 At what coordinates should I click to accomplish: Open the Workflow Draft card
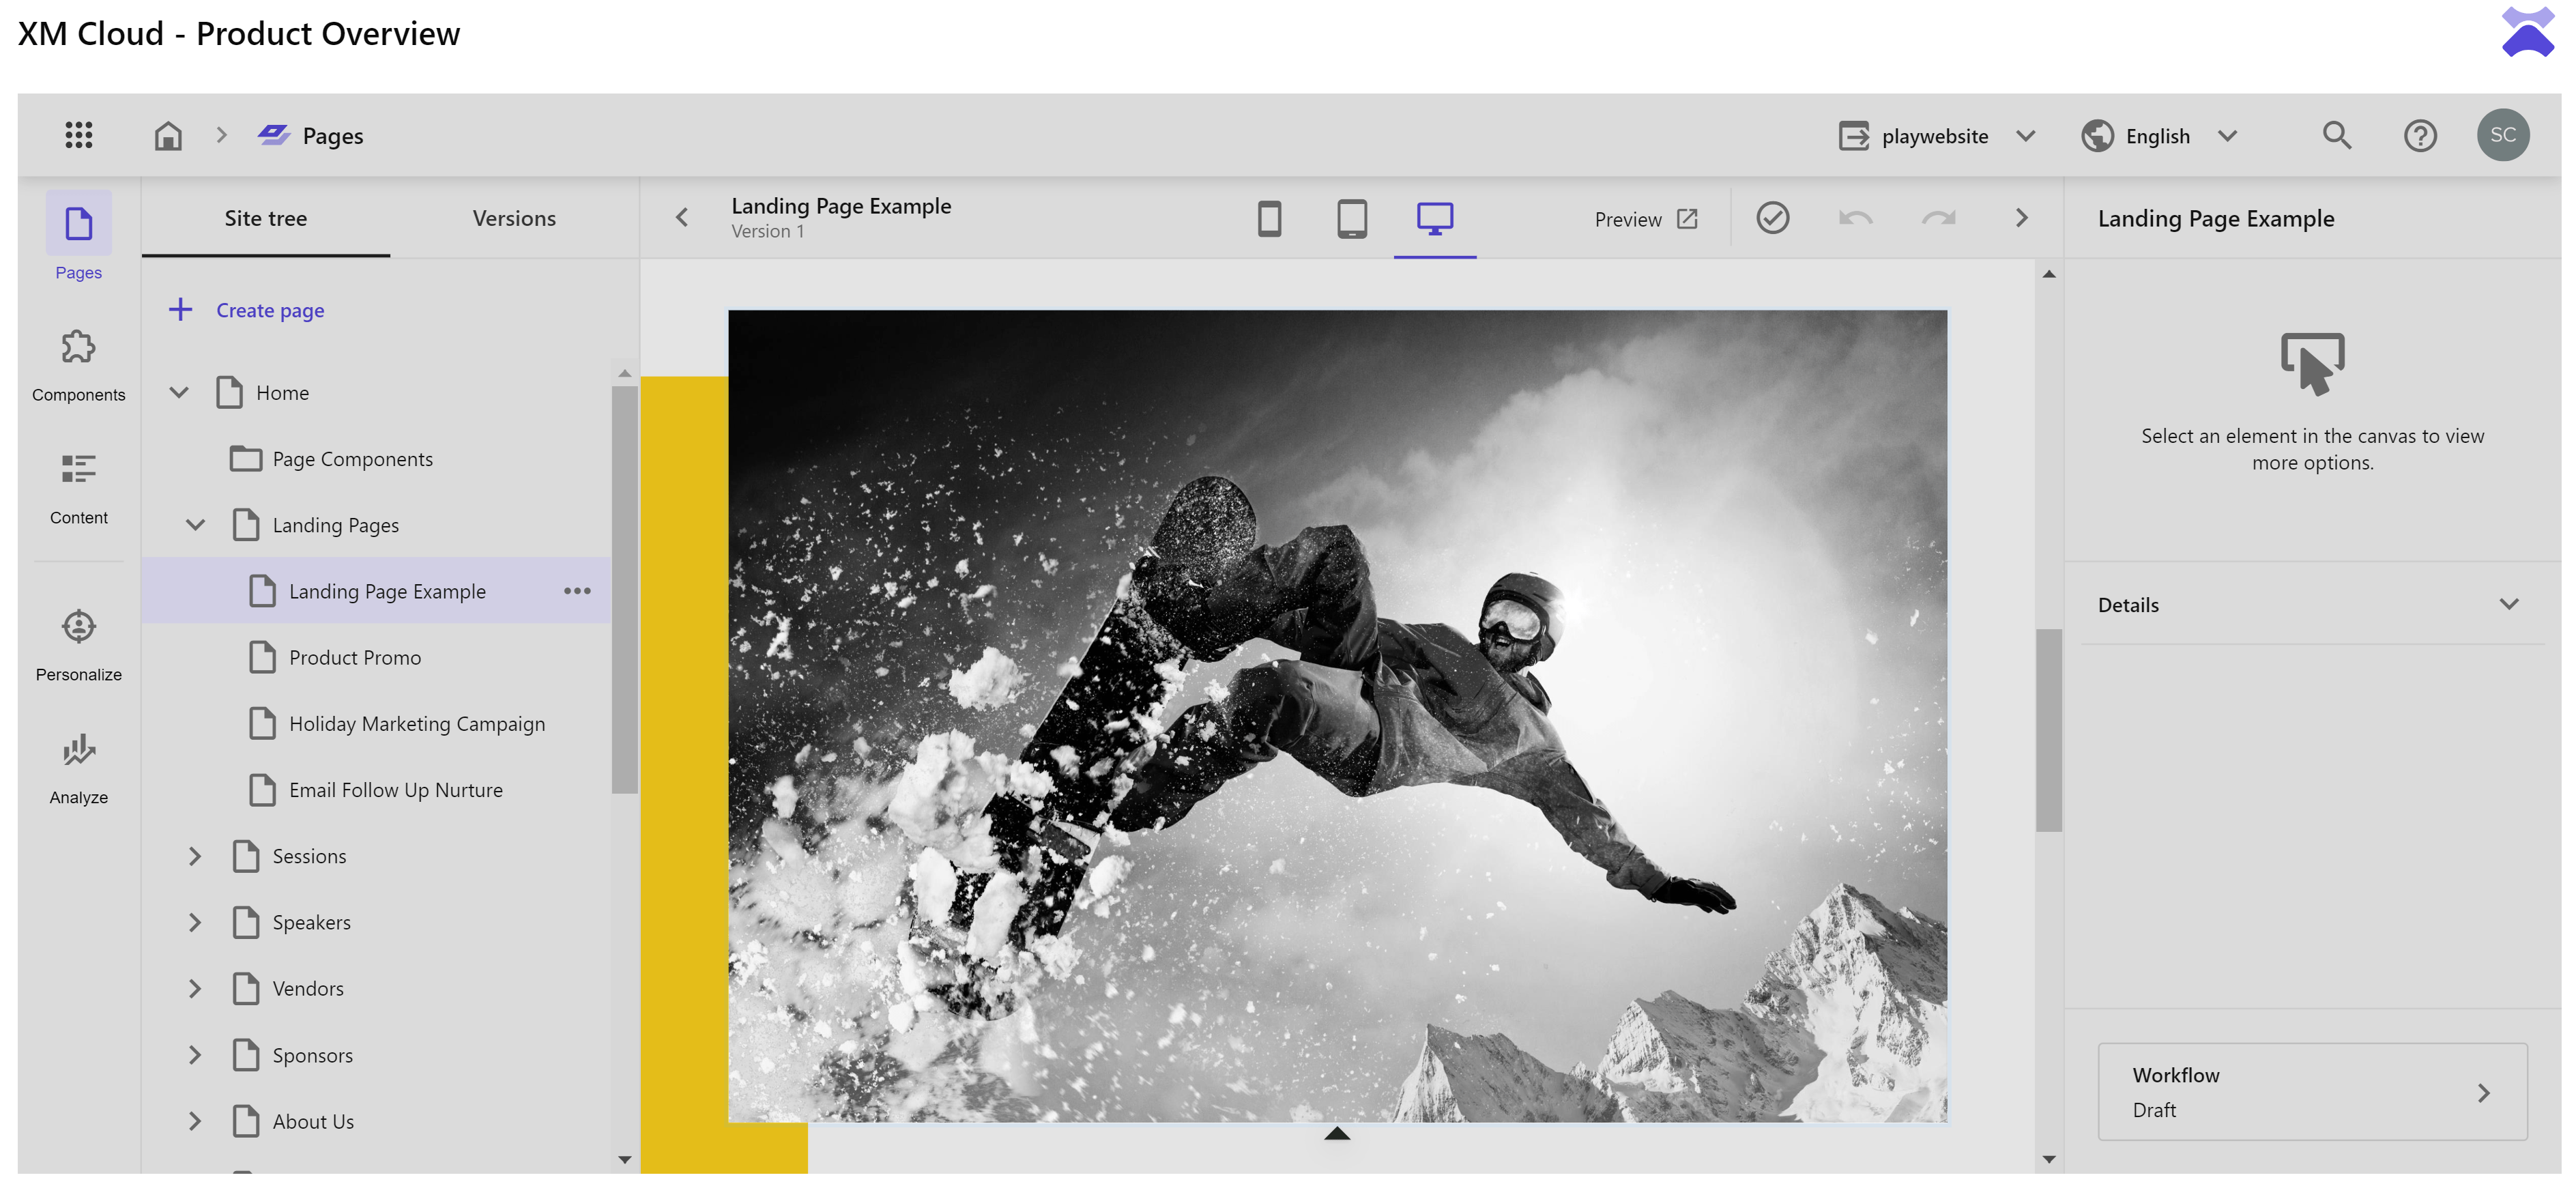coord(2311,1091)
